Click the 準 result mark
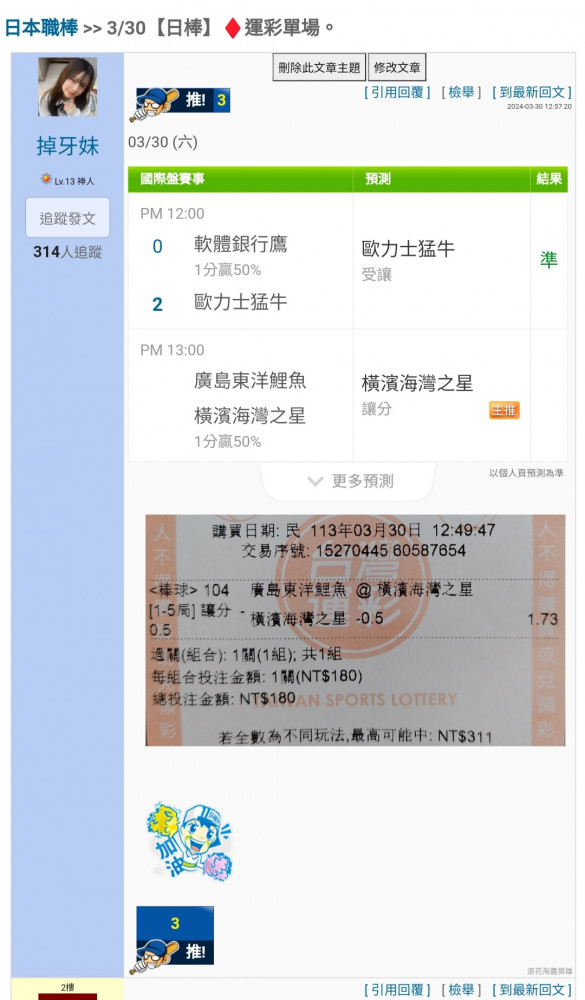The height and width of the screenshot is (1000, 585). (549, 259)
